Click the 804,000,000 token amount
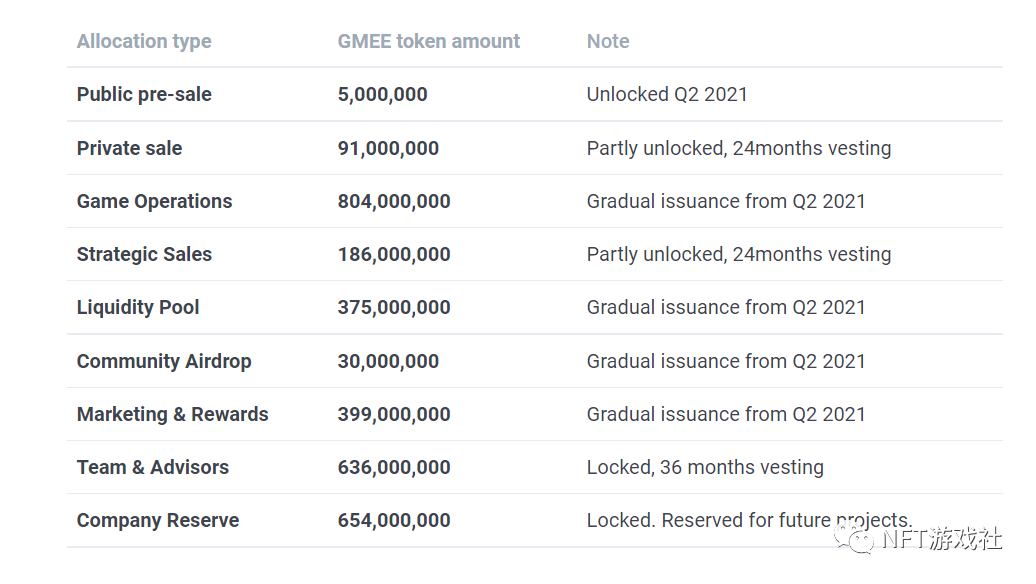This screenshot has width=1036, height=584. tap(394, 202)
